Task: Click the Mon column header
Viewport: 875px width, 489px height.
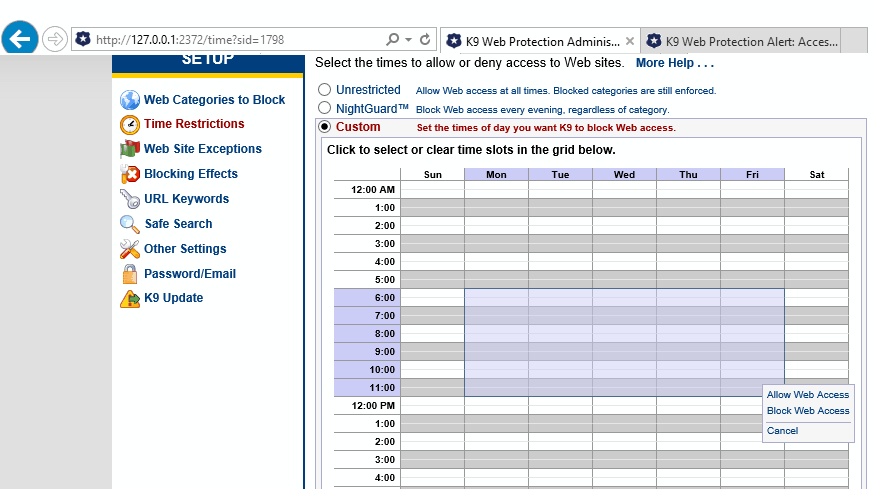Action: pyautogui.click(x=496, y=175)
